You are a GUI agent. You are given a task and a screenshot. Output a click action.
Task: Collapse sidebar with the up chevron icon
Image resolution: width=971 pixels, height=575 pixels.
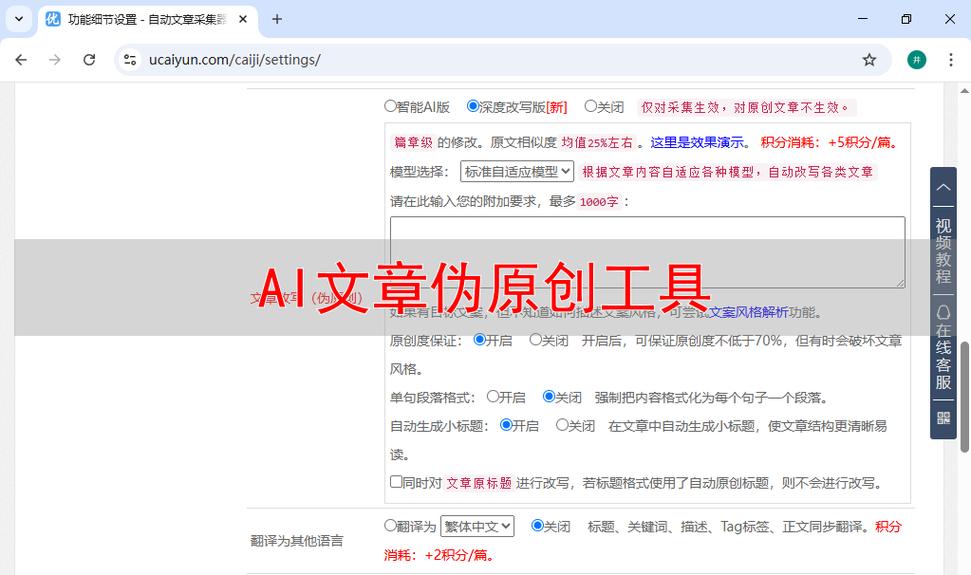[943, 187]
